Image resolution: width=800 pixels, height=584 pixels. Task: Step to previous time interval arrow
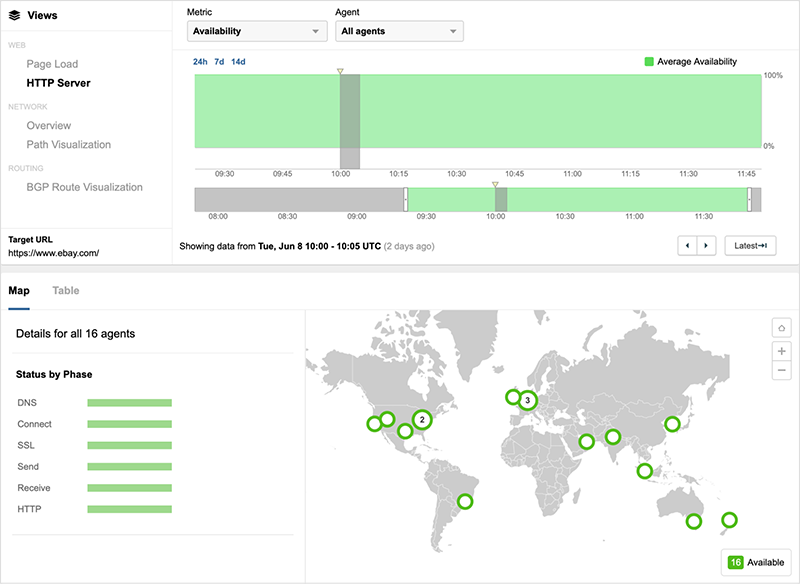tap(688, 245)
